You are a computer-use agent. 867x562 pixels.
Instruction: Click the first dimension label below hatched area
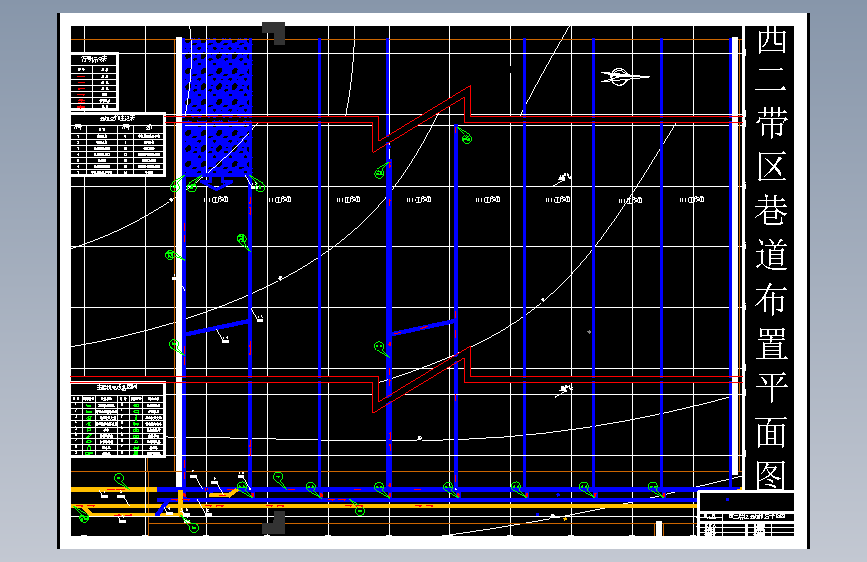pos(216,199)
